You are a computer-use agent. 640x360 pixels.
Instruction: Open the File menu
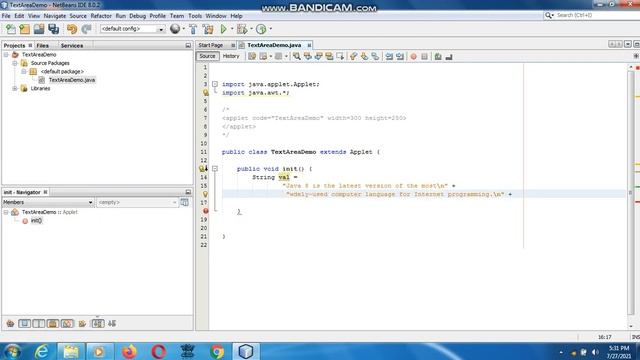click(x=6, y=16)
